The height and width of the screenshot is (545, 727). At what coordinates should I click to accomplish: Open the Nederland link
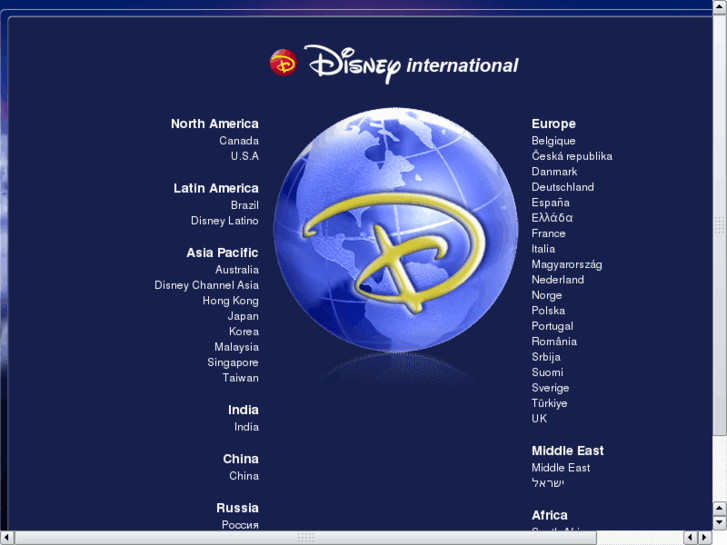click(x=558, y=280)
